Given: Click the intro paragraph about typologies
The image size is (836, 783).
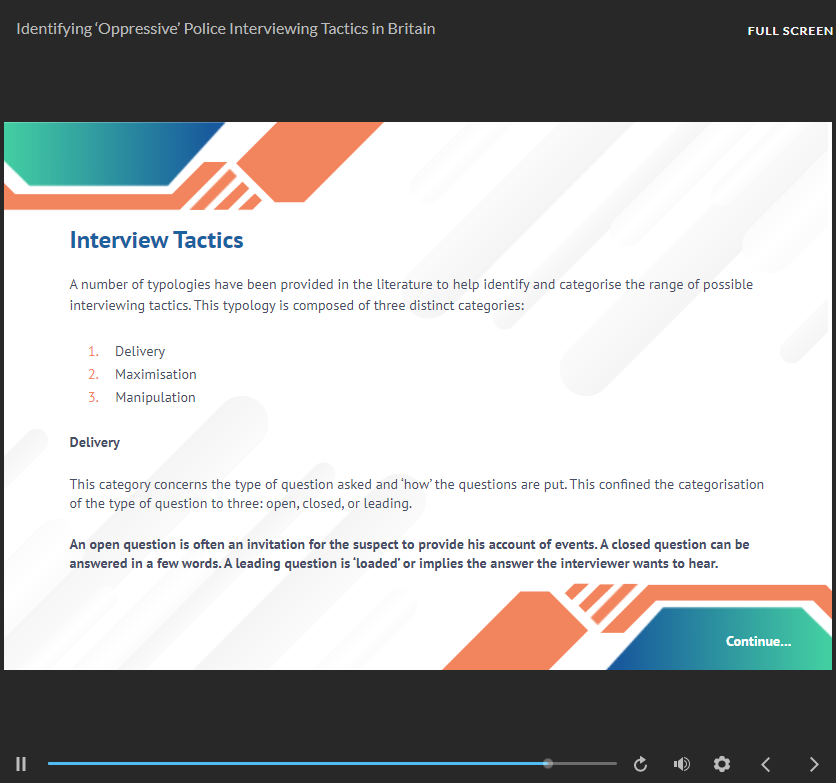Looking at the screenshot, I should pos(410,295).
